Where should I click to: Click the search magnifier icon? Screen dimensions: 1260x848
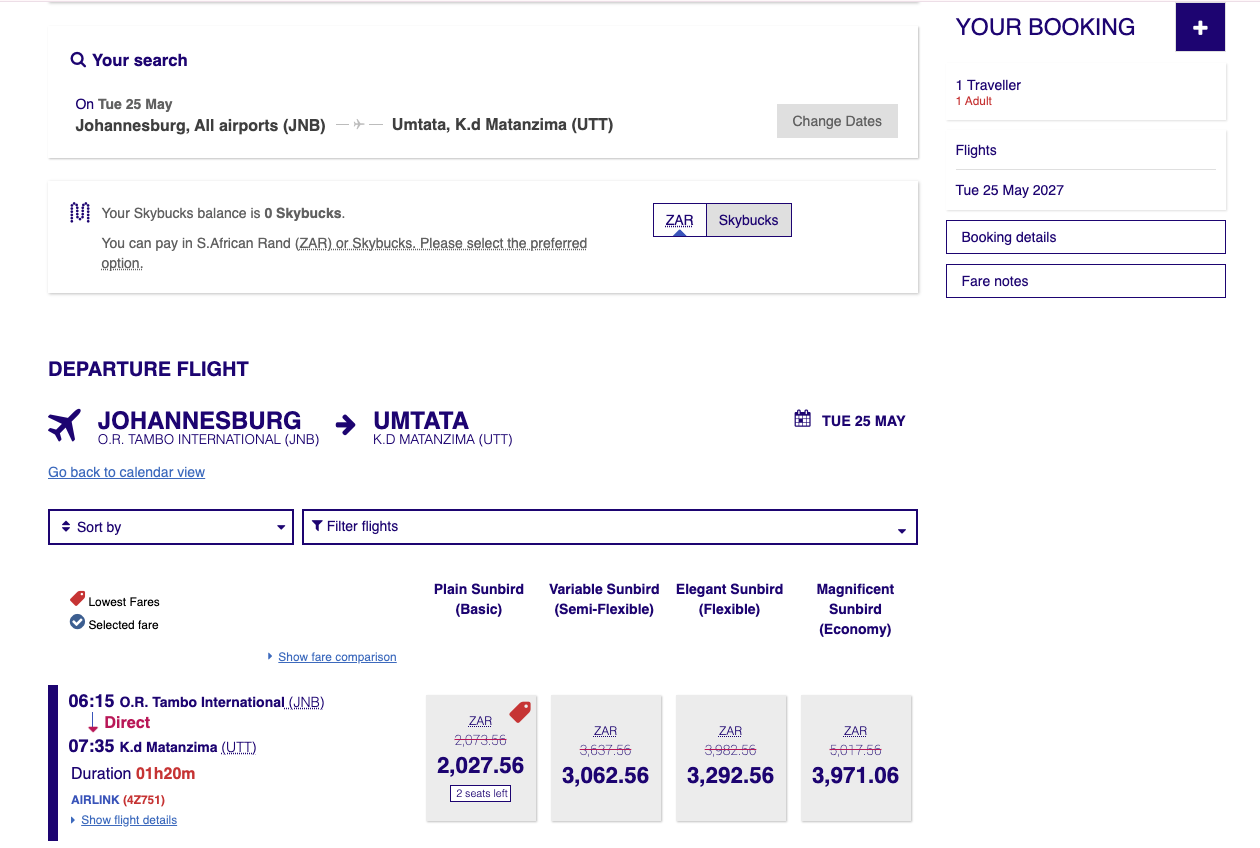pyautogui.click(x=78, y=60)
